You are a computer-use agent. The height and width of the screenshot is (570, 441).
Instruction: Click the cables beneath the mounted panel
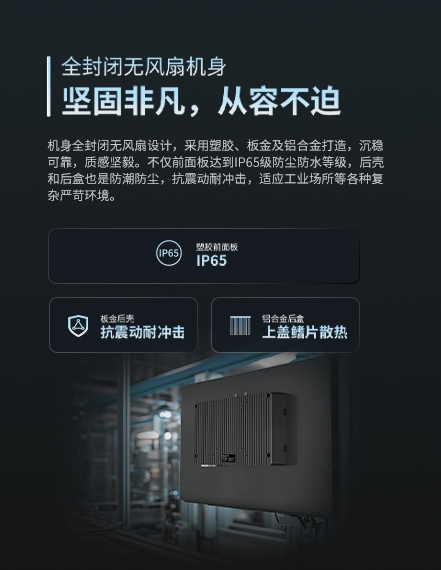(296, 521)
